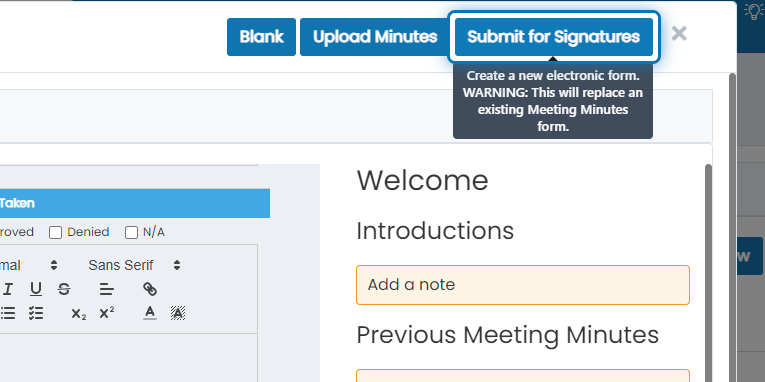The width and height of the screenshot is (765, 382).
Task: Click the Upload Minutes button
Action: pos(375,37)
